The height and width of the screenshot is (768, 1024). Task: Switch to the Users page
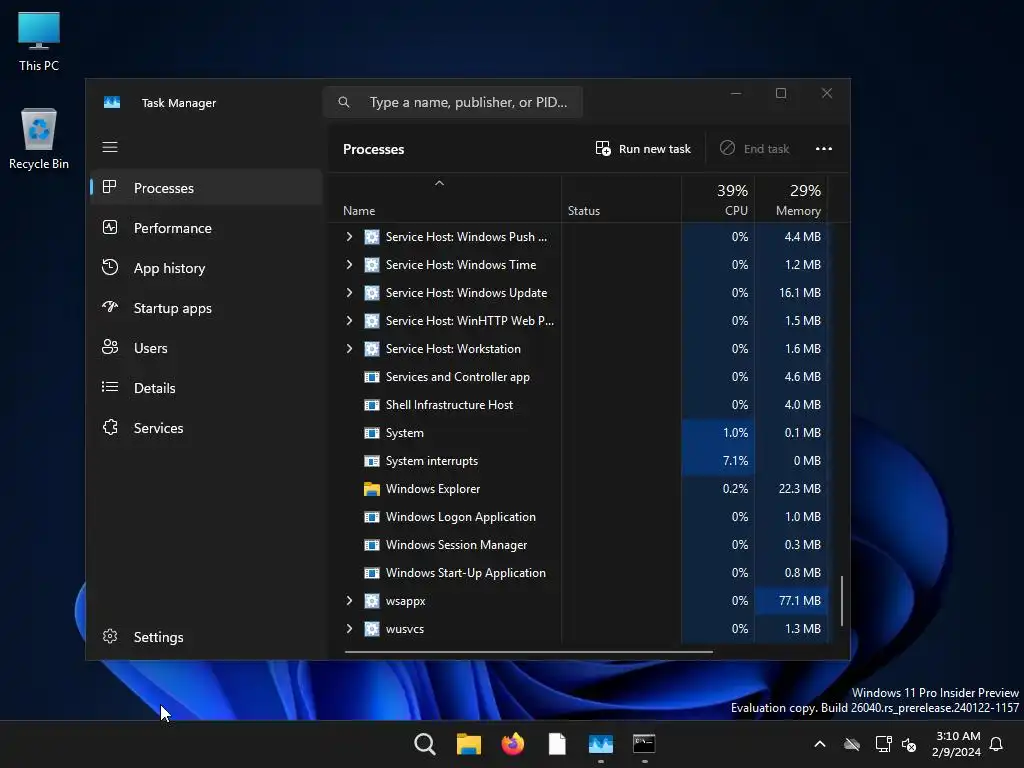(x=206, y=348)
